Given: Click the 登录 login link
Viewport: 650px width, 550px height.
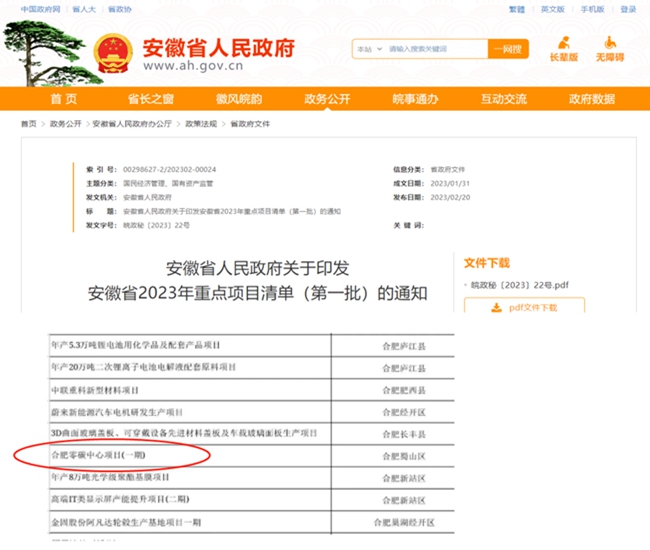Looking at the screenshot, I should (628, 9).
